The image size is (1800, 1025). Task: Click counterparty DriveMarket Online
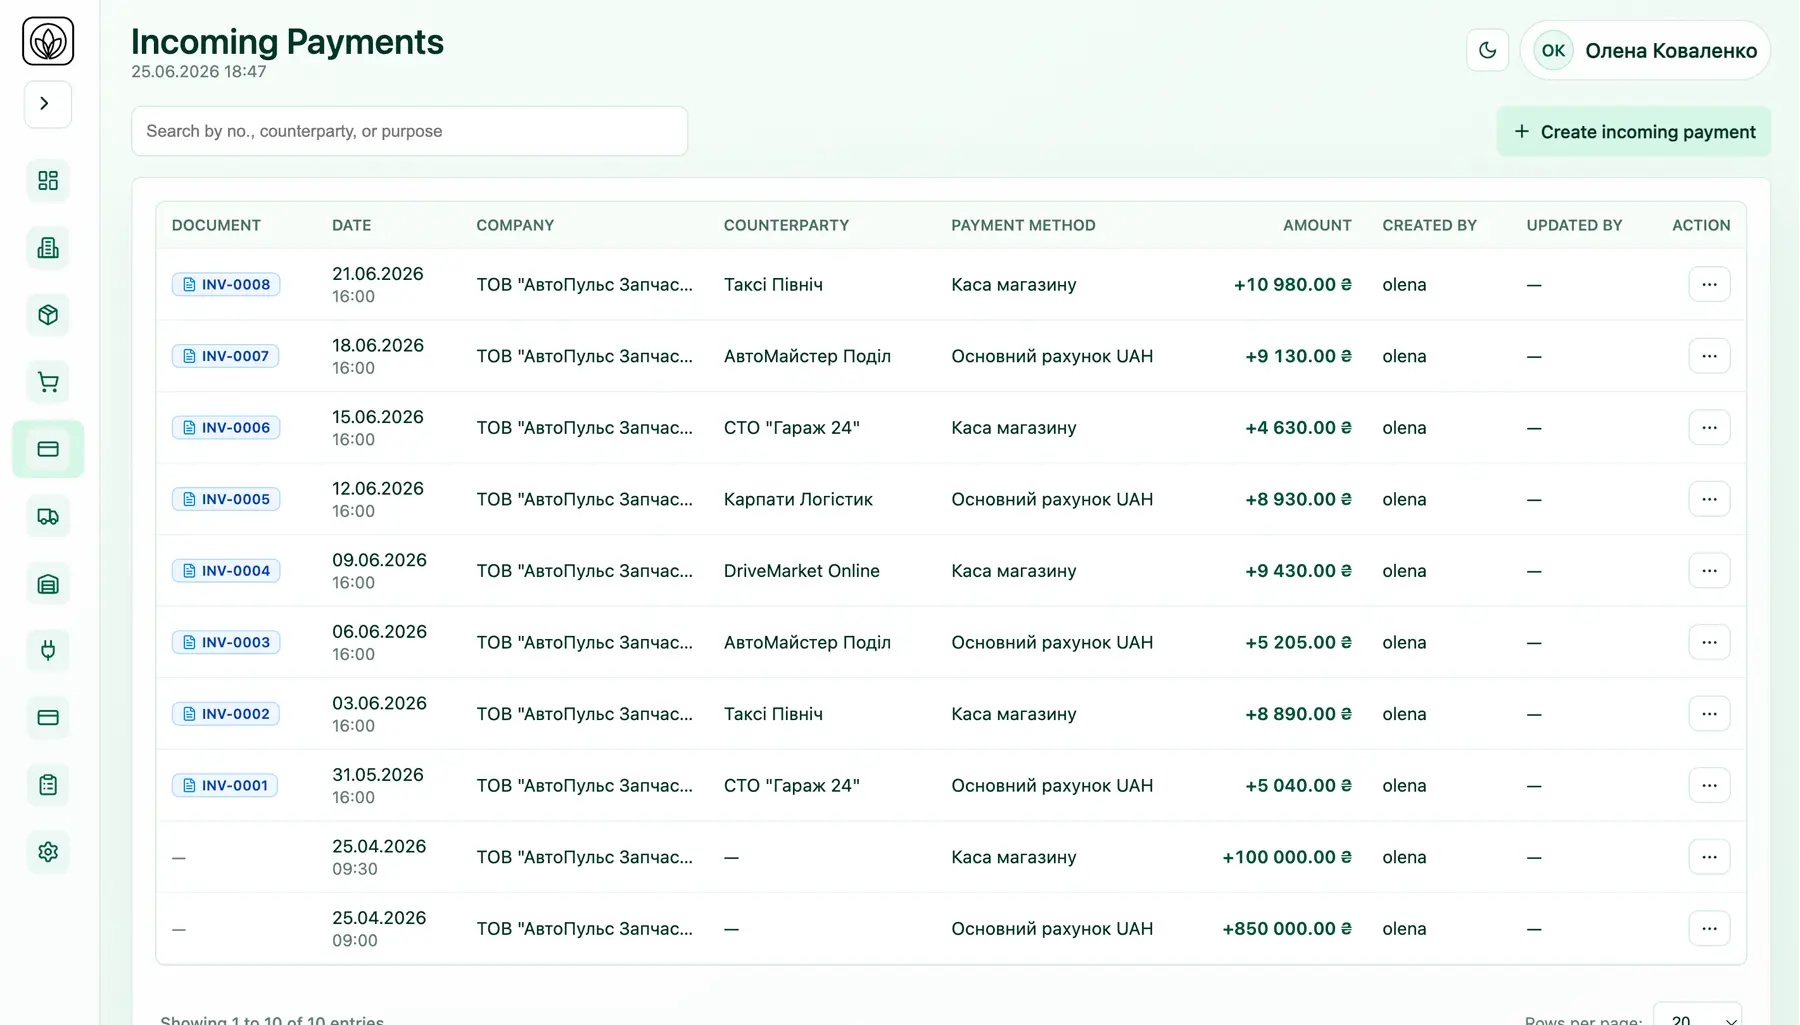pos(802,571)
